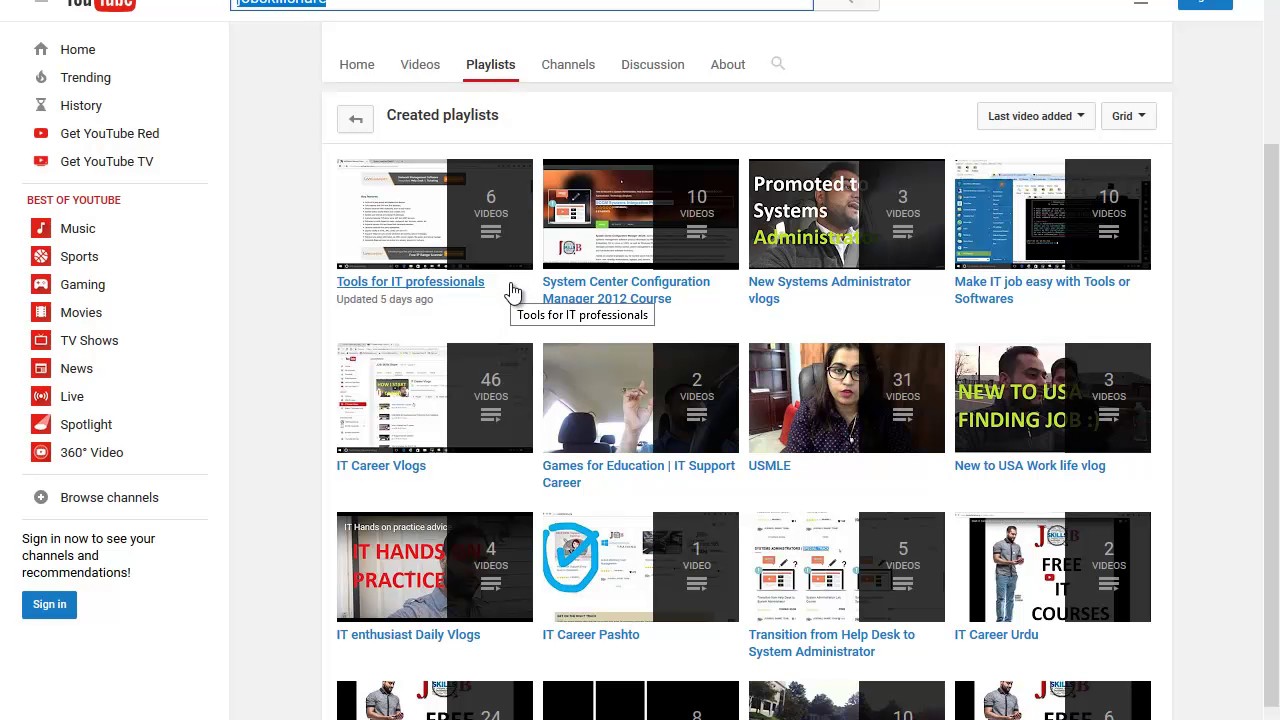Select the Playlists tab
The image size is (1280, 720).
tap(490, 64)
